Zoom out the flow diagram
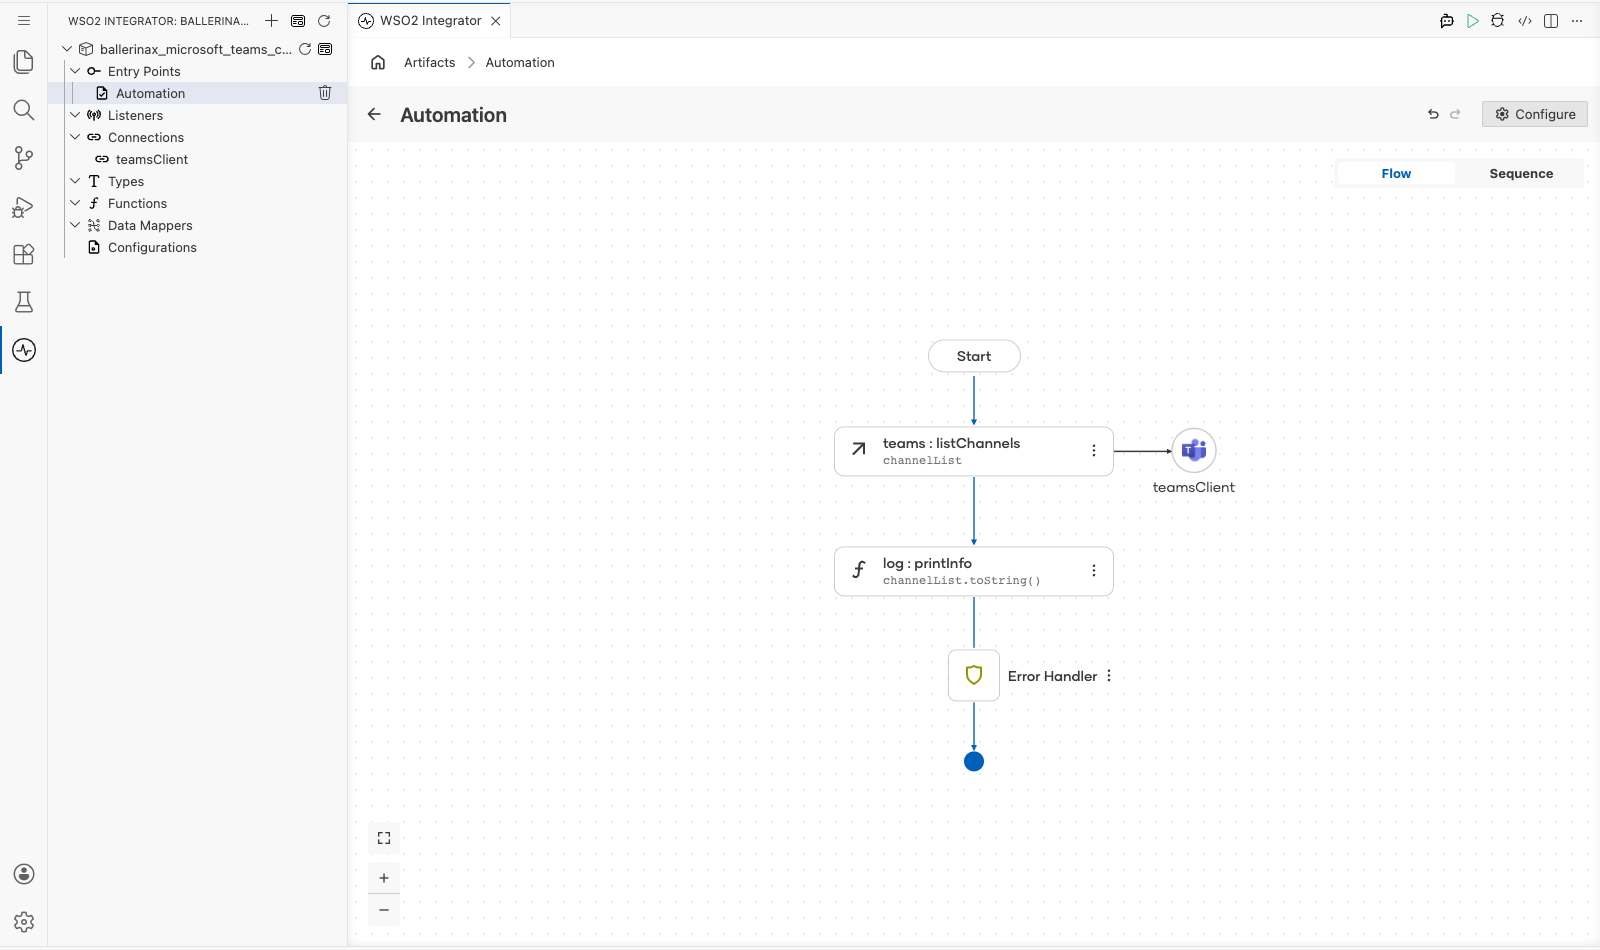1600x950 pixels. point(384,910)
